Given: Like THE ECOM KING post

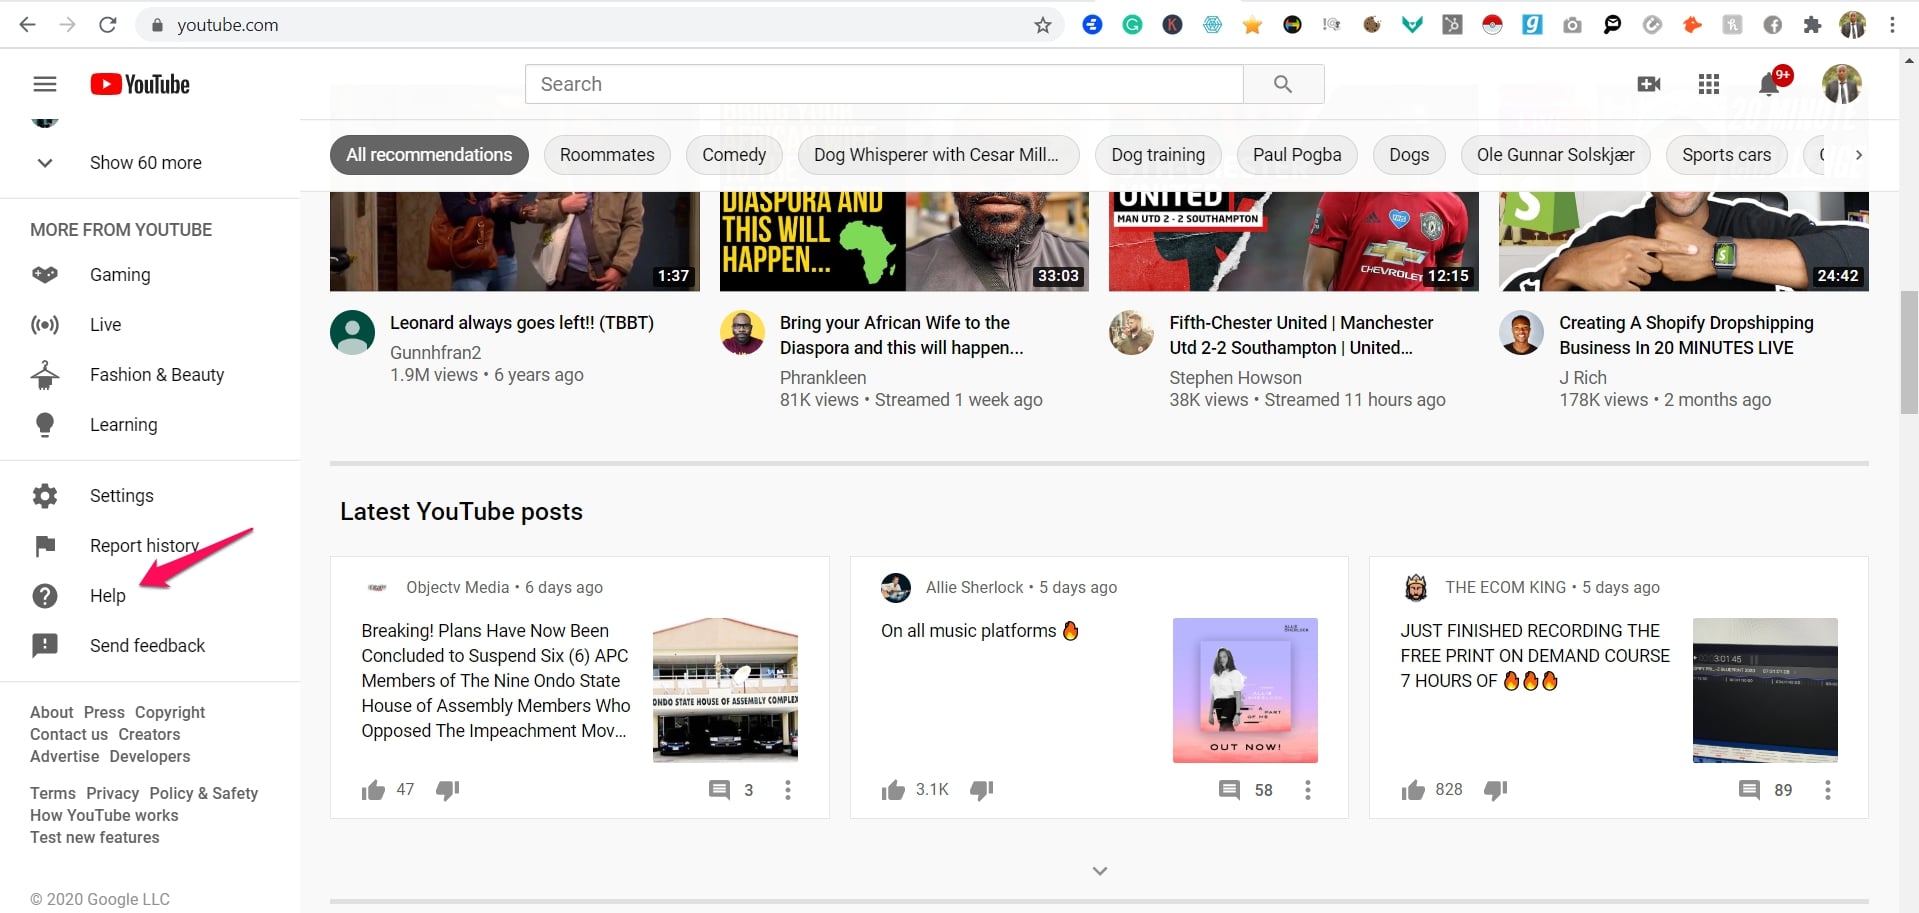Looking at the screenshot, I should [1413, 790].
